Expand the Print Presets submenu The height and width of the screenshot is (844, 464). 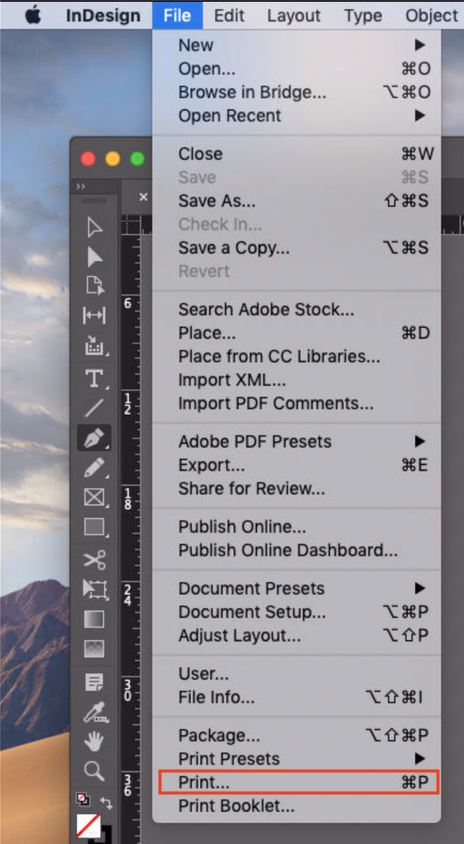[420, 759]
